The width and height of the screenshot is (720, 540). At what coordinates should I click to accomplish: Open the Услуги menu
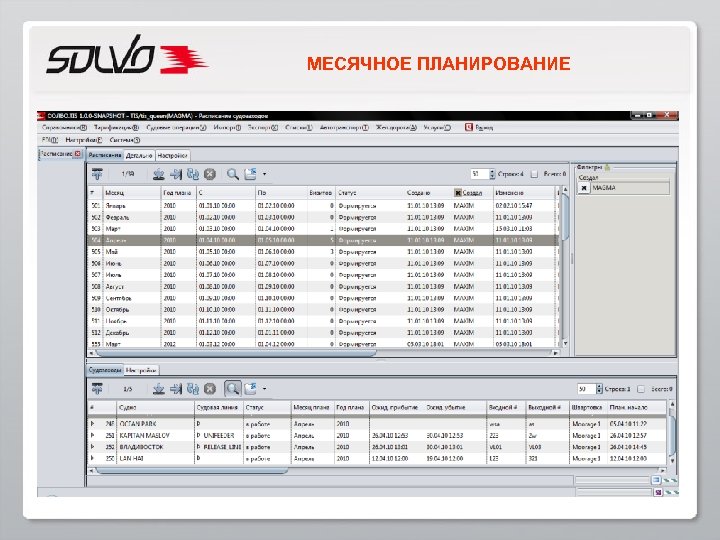pyautogui.click(x=437, y=128)
